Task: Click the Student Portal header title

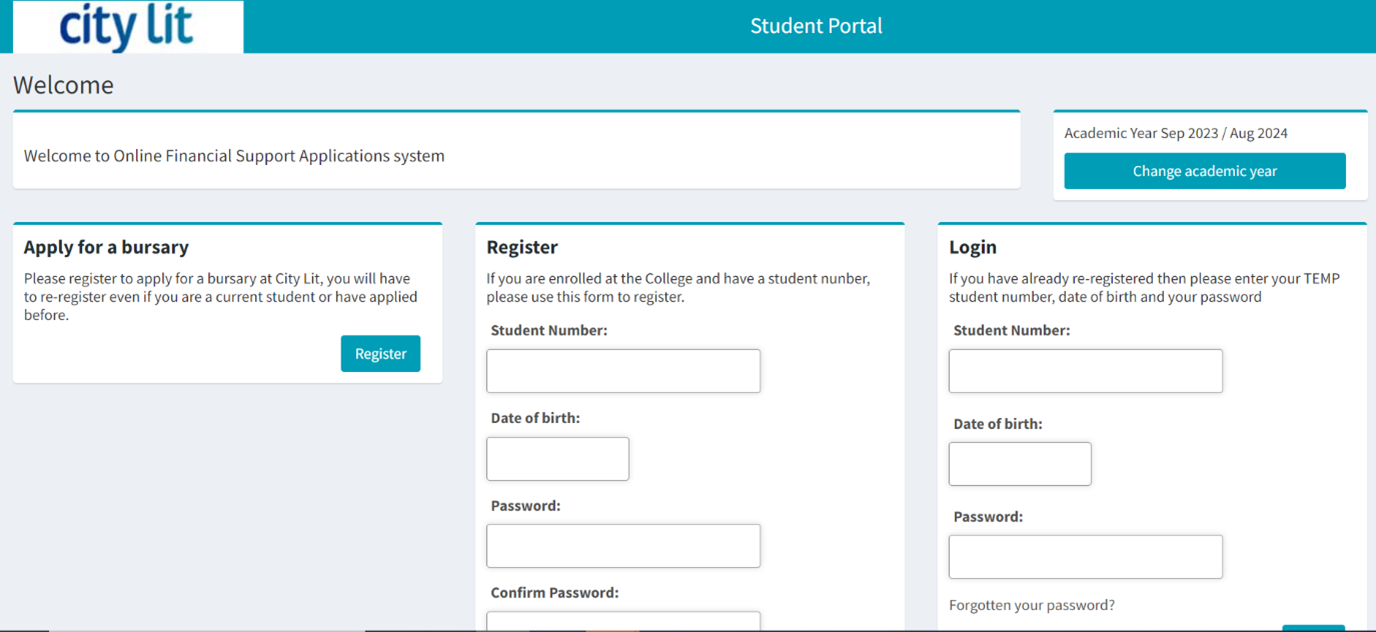Action: pyautogui.click(x=816, y=26)
